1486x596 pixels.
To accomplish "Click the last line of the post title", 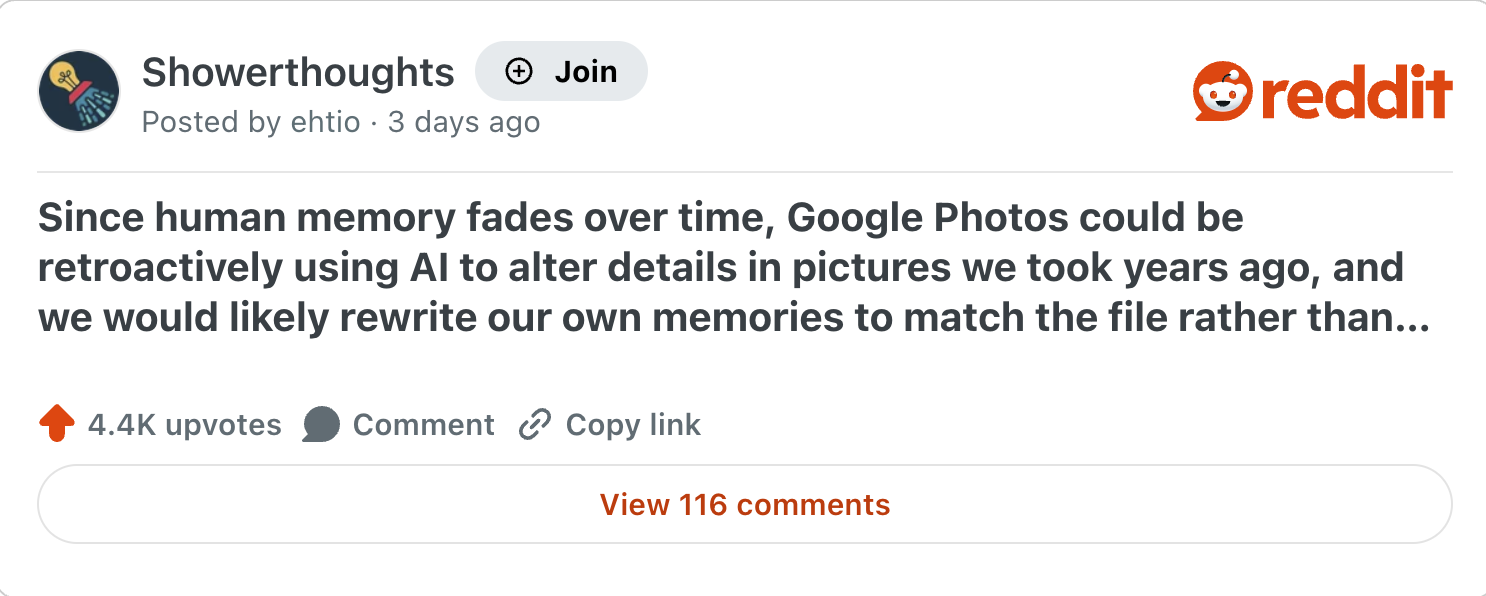I will coord(700,319).
